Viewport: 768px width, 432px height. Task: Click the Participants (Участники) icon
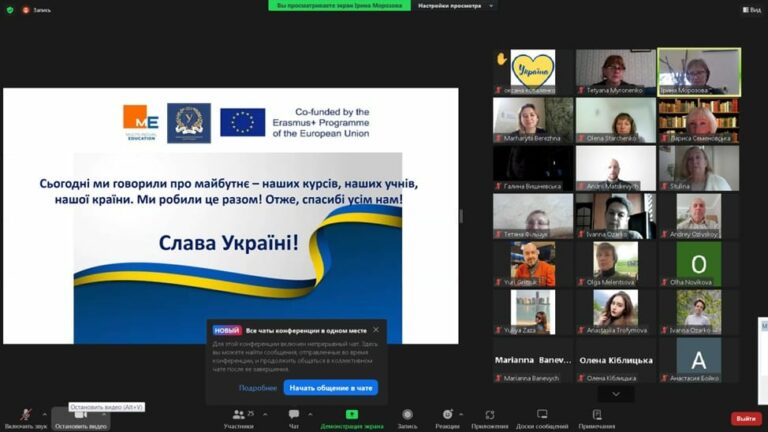pyautogui.click(x=239, y=415)
